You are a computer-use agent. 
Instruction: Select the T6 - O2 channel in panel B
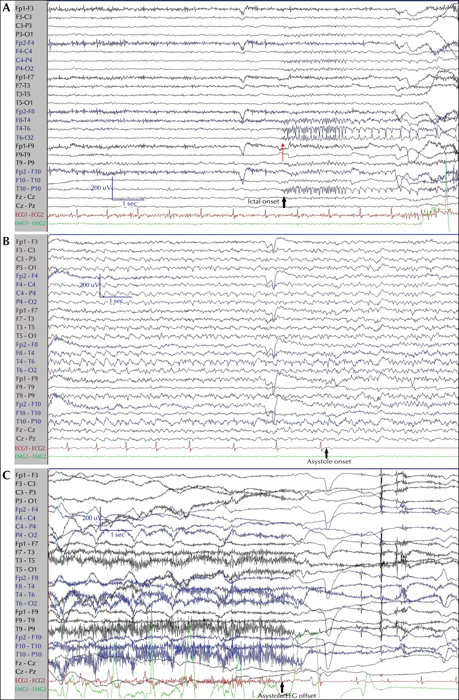[26, 370]
